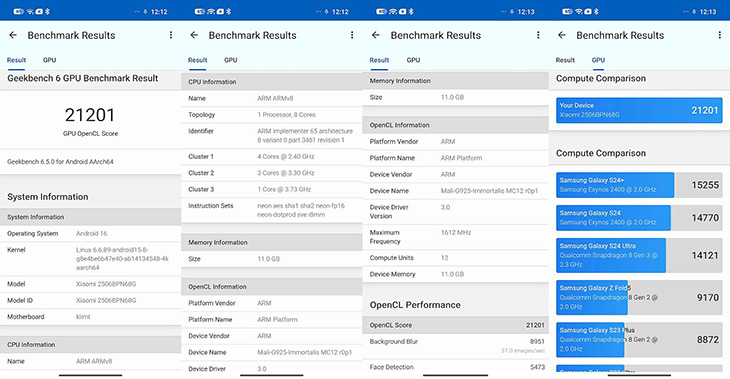Viewport: 730px width, 379px height.
Task: Select the Instruction Sets neon aes sha1 value
Action: pyautogui.click(x=301, y=210)
